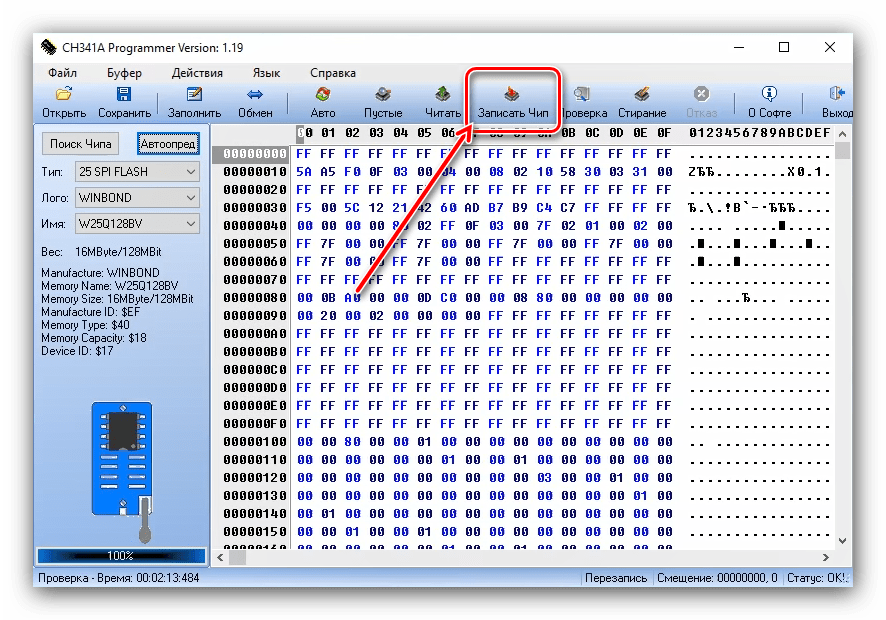Open the О Софте (About) info icon

click(769, 95)
